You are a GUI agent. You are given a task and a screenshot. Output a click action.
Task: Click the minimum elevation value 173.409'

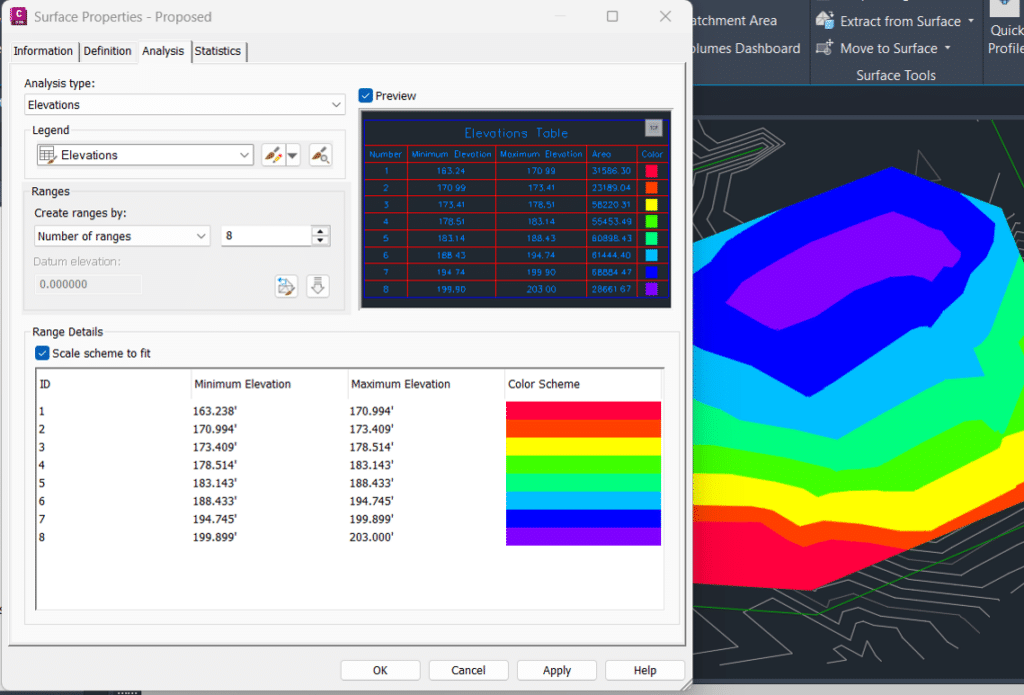point(215,447)
